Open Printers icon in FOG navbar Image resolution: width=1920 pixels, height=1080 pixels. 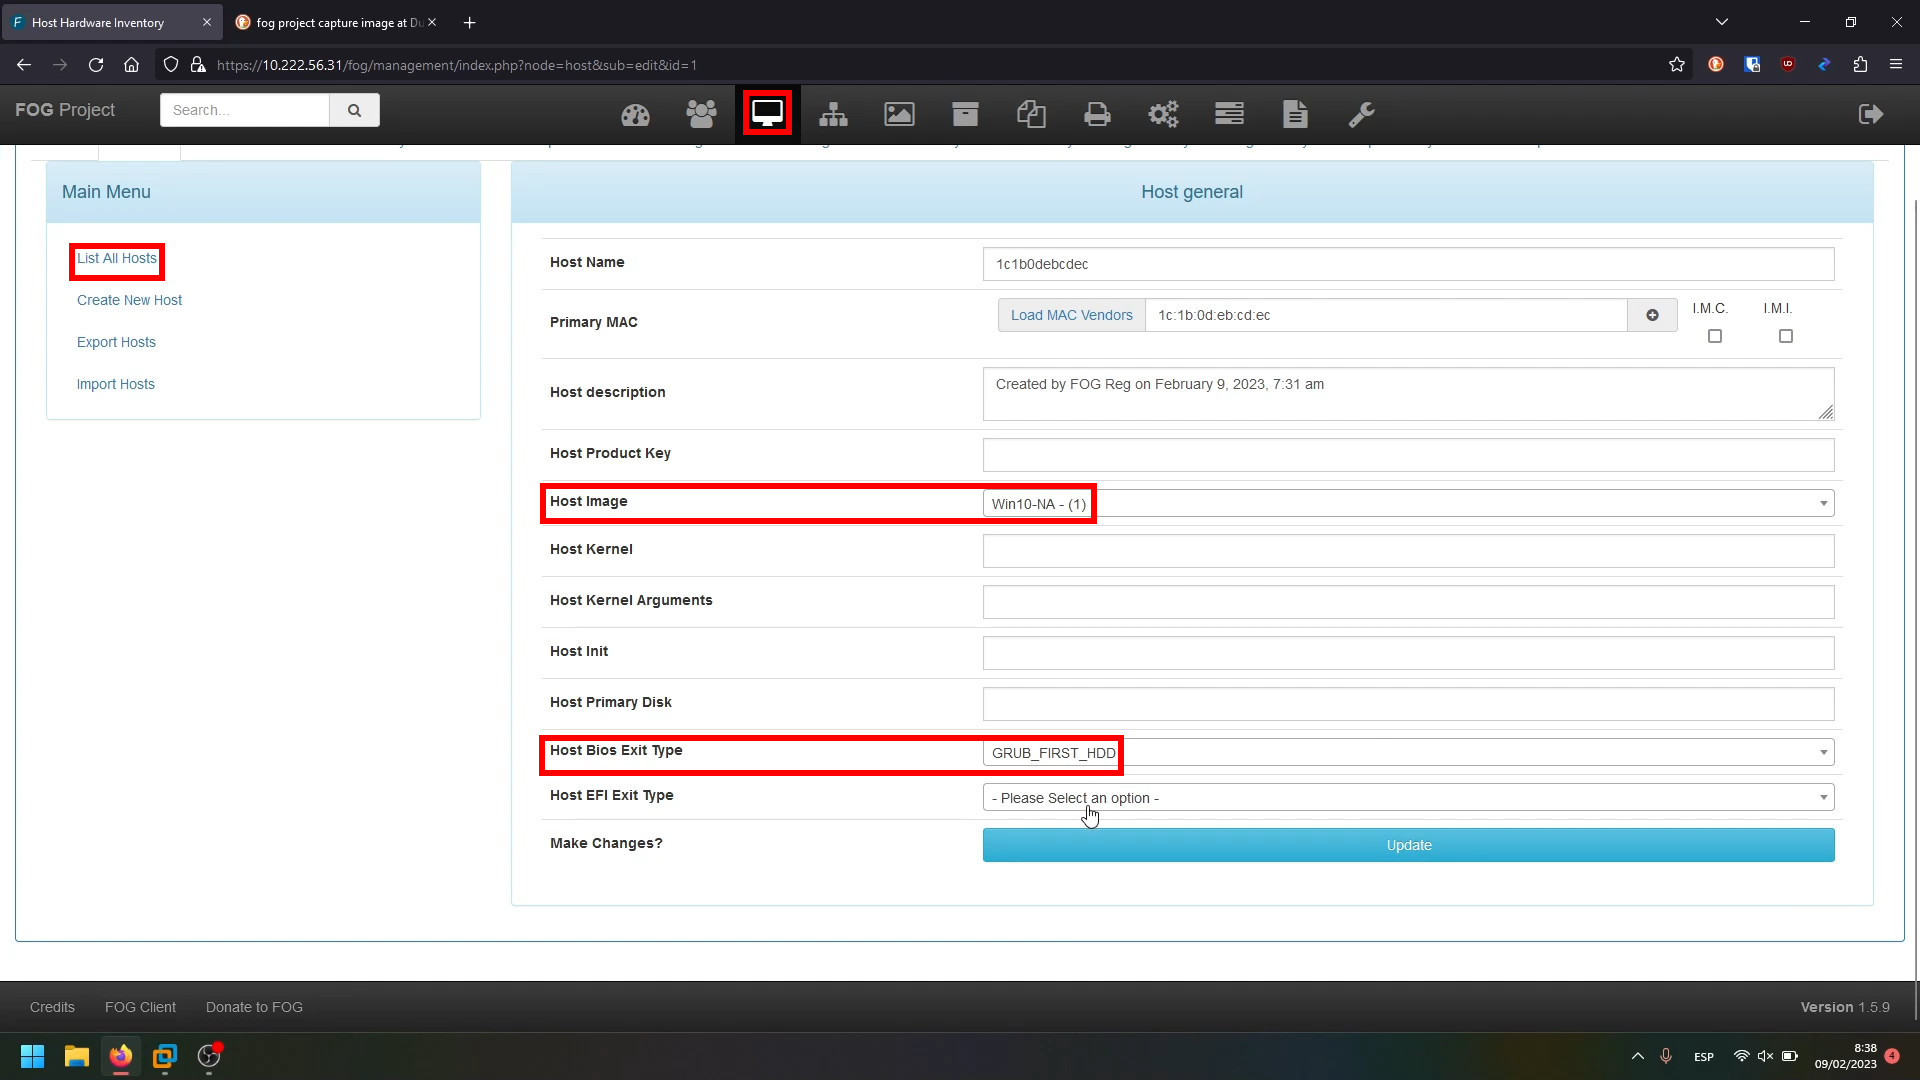pyautogui.click(x=1097, y=115)
